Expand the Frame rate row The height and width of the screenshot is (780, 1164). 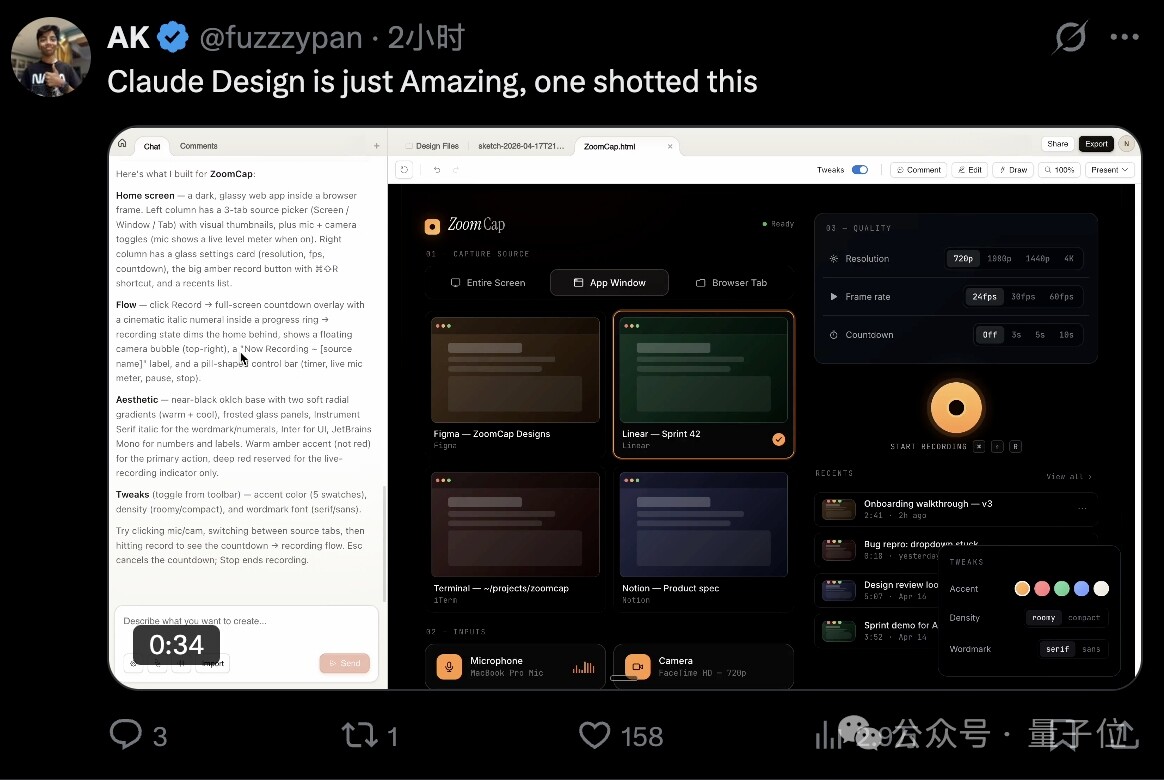coord(836,296)
